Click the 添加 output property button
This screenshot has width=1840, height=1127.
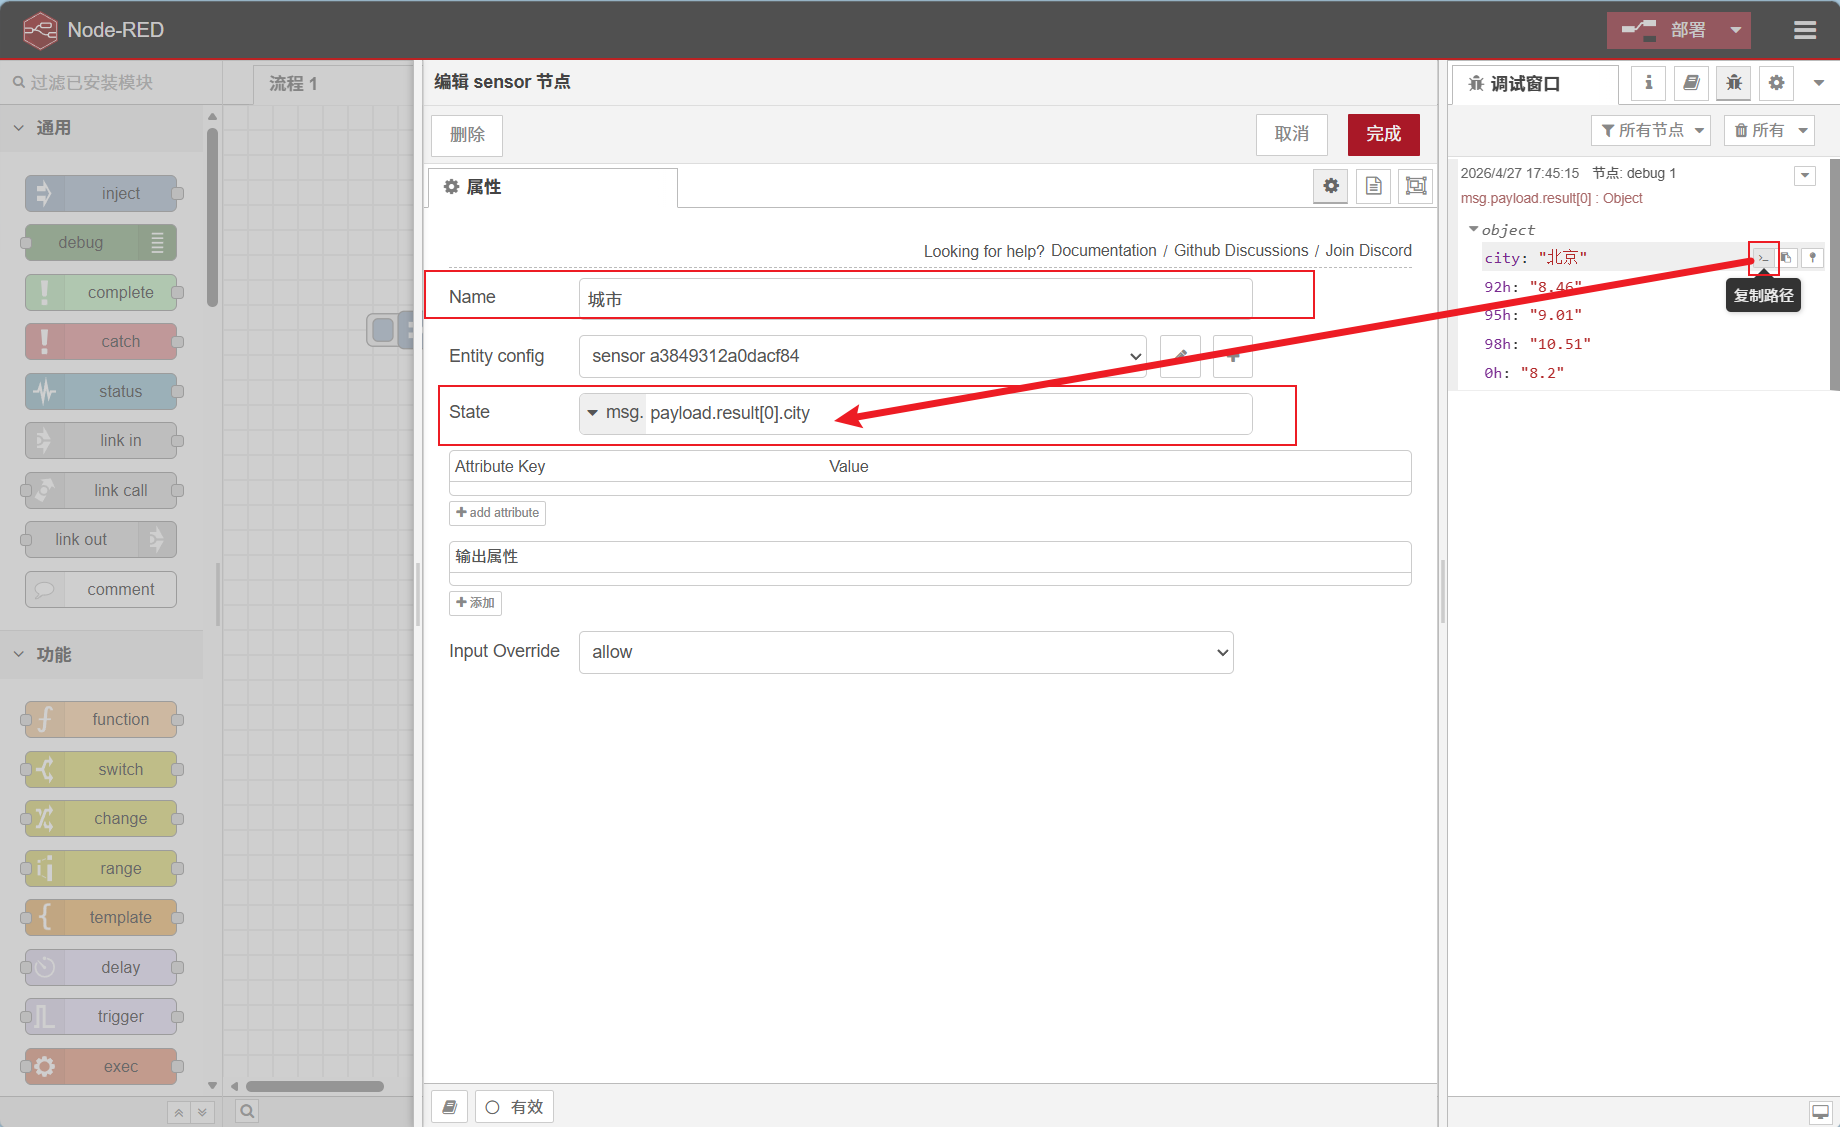coord(475,603)
